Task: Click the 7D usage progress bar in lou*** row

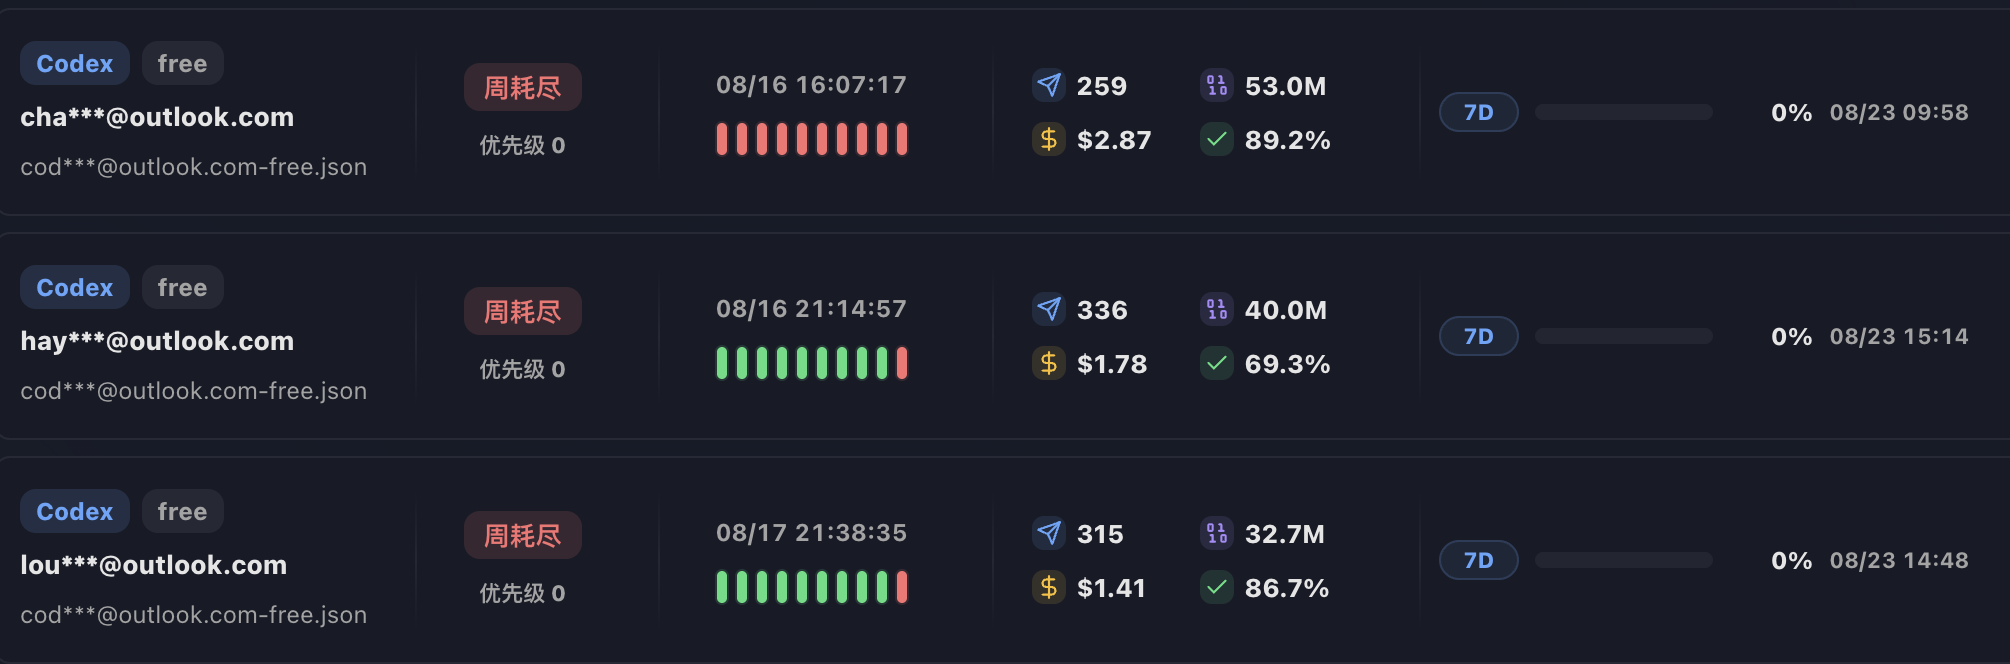Action: point(1623,560)
